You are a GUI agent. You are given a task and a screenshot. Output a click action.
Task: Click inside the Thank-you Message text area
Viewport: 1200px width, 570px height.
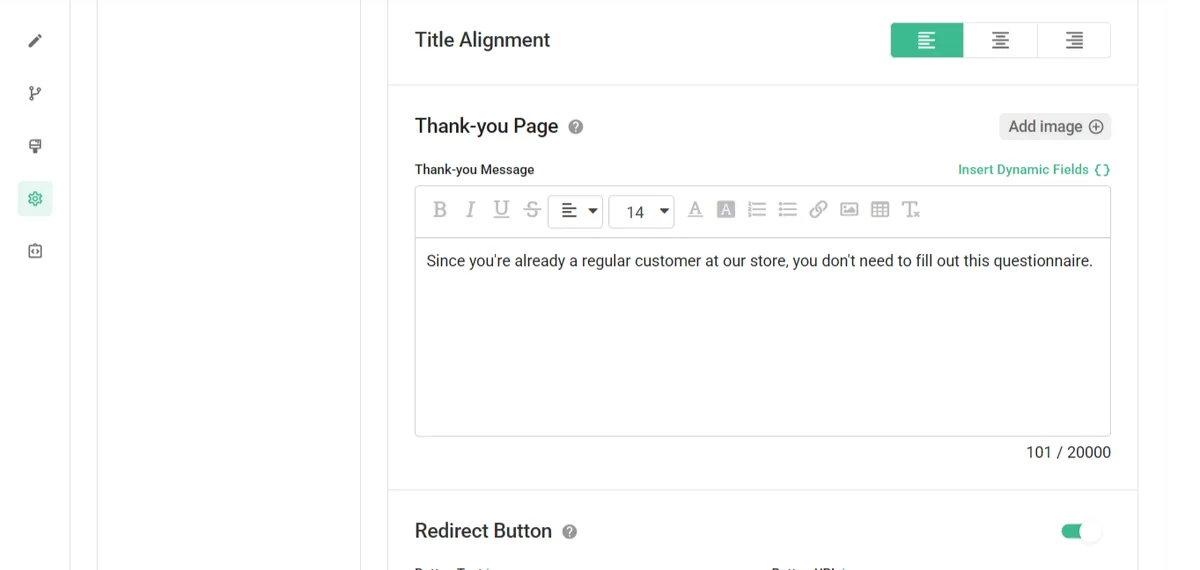click(x=763, y=337)
